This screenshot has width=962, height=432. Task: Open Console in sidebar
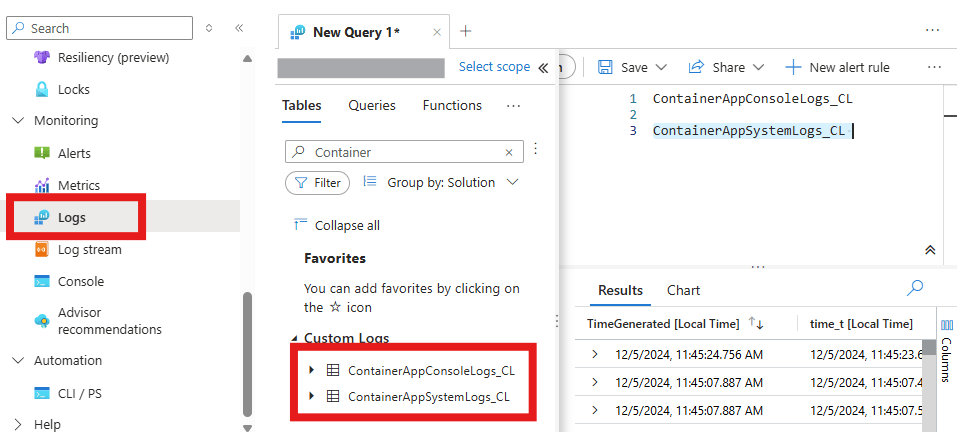coord(81,282)
